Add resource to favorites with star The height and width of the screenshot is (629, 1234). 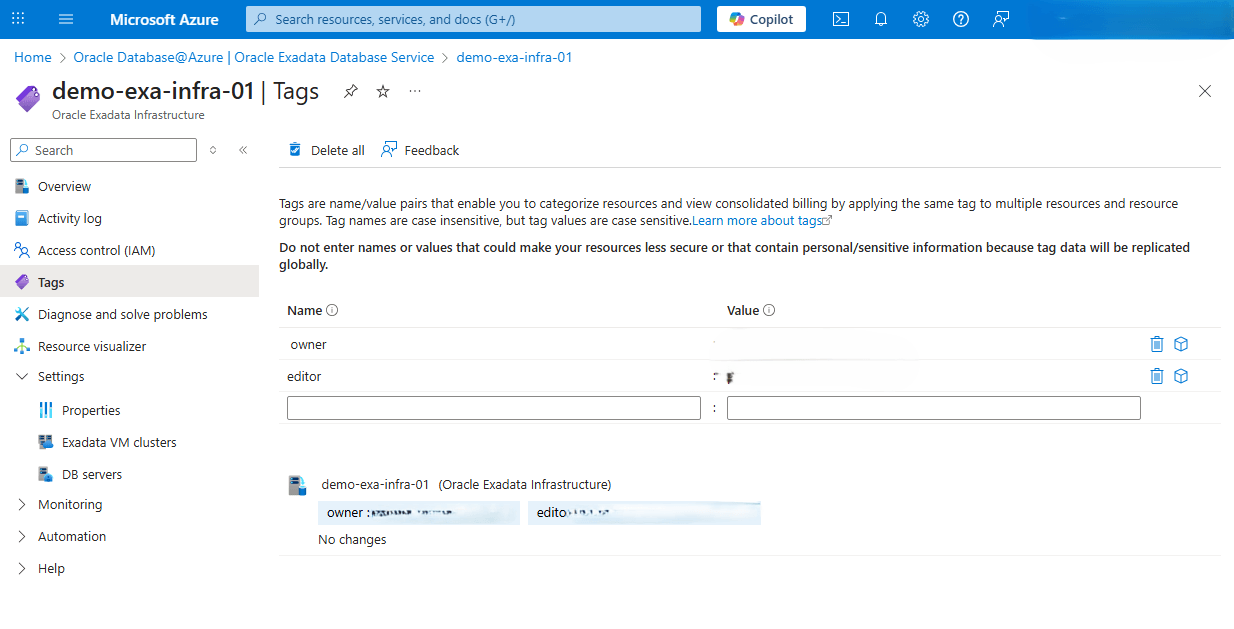tap(383, 91)
